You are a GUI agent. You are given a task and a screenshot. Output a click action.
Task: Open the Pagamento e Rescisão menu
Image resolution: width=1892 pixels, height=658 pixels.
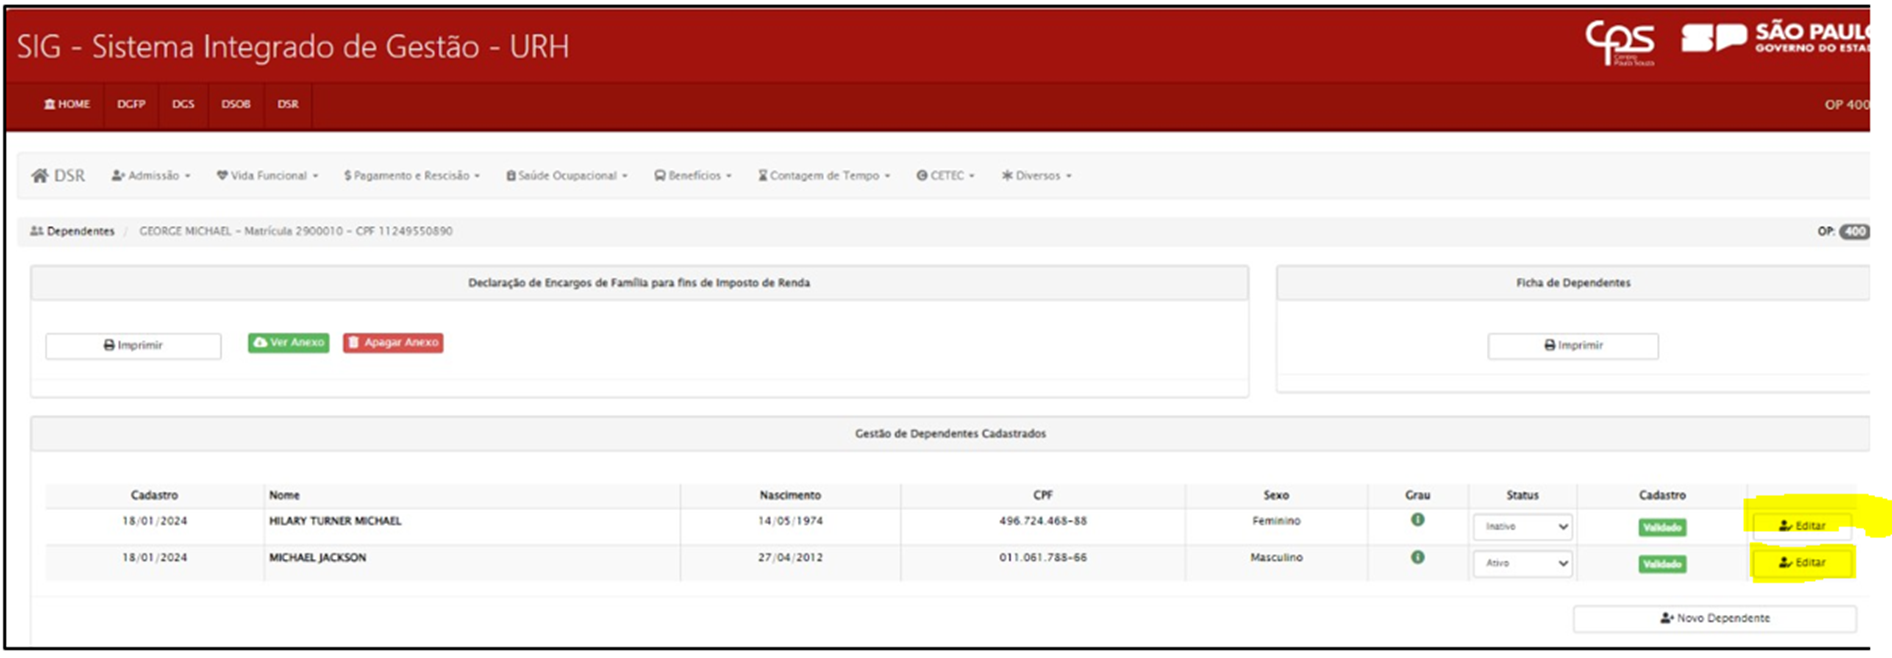point(411,176)
